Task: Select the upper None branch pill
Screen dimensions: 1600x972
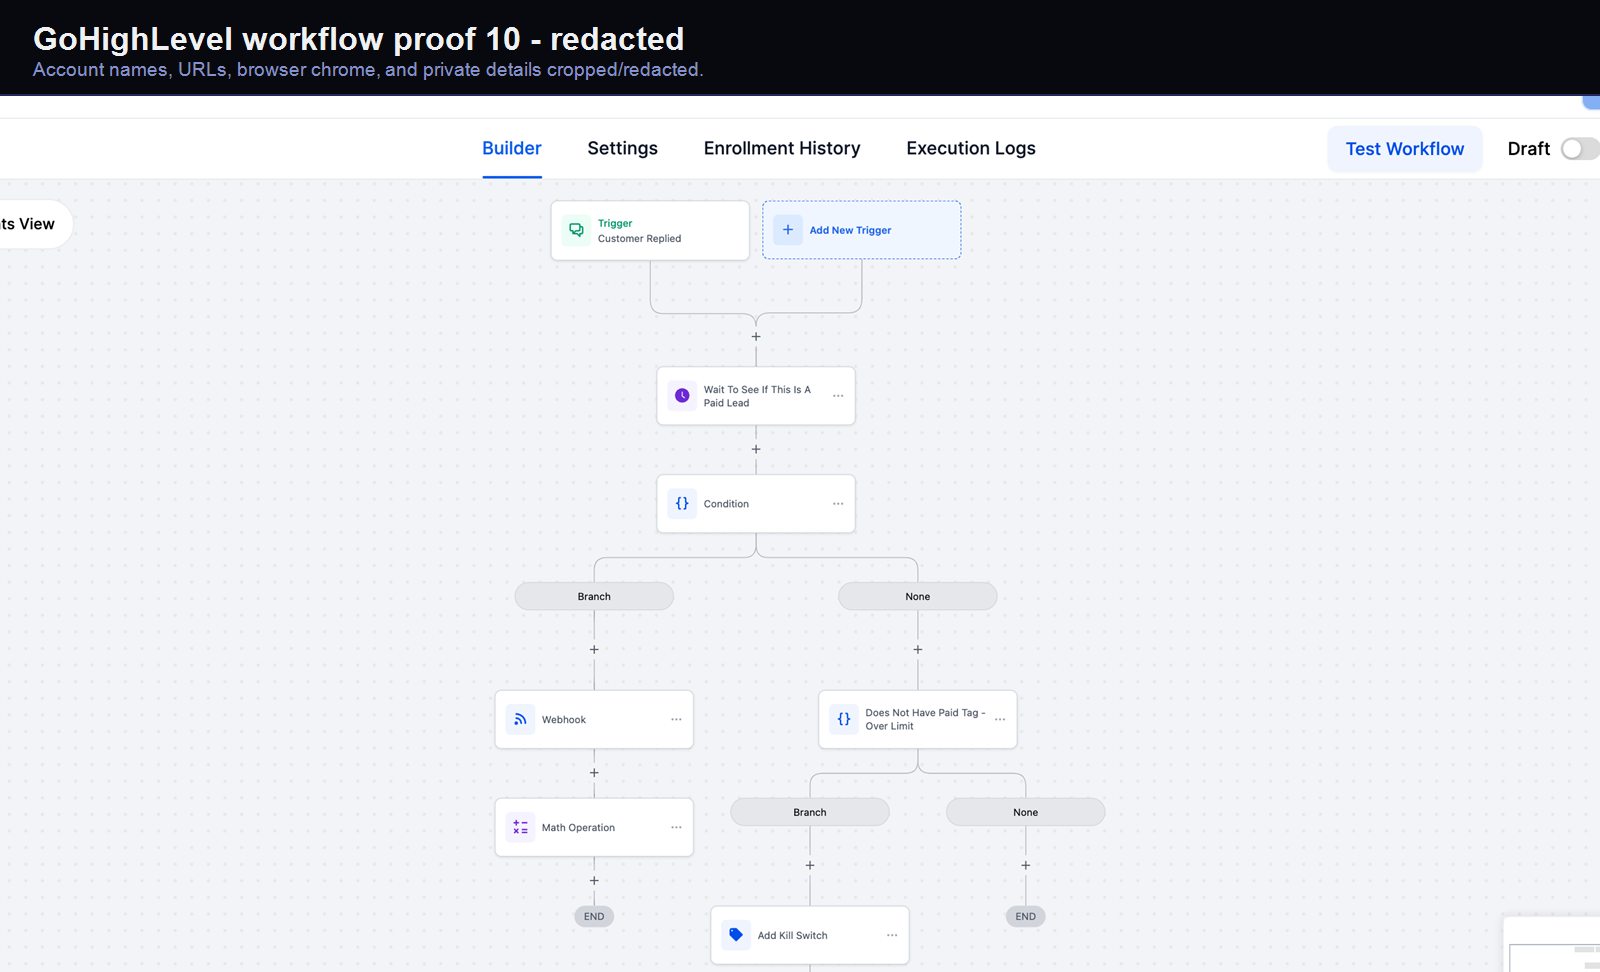Action: (918, 597)
